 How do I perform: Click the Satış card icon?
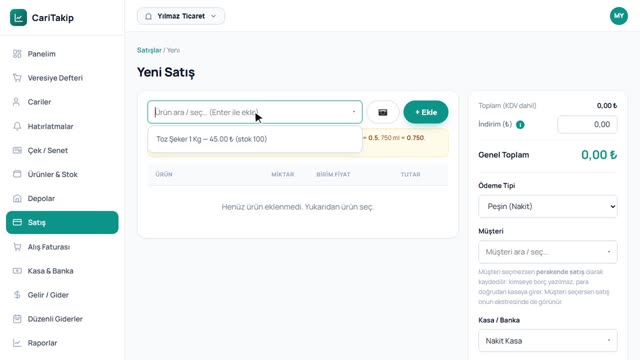pyautogui.click(x=17, y=222)
